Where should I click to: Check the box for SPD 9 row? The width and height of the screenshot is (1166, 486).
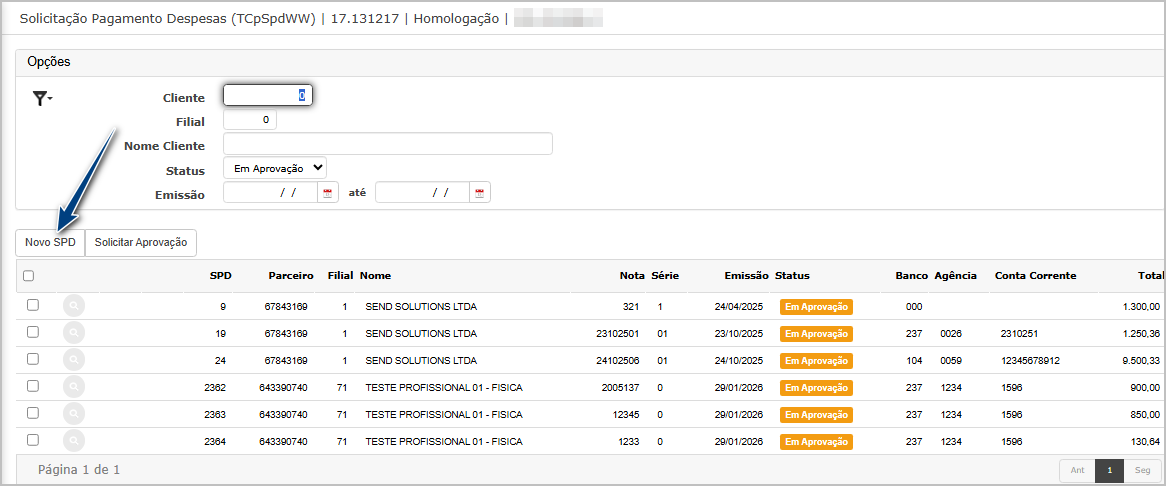32,305
